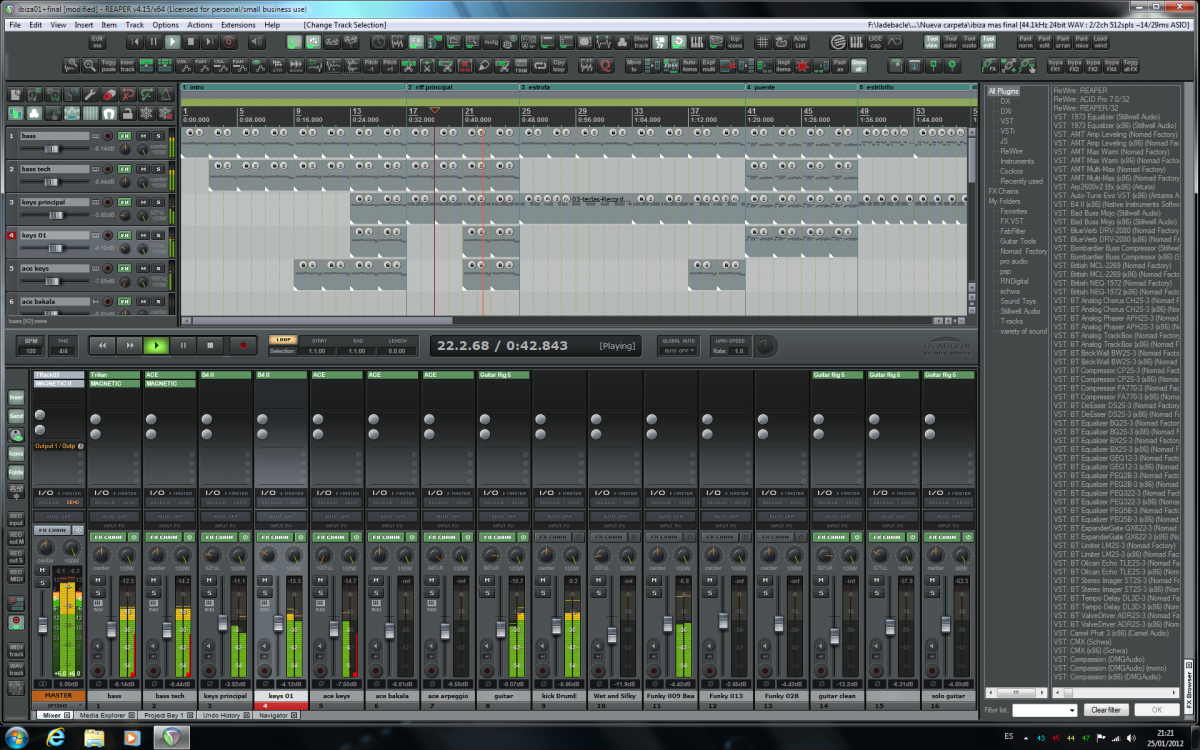Click the Cpy loop toolbar button
The image size is (1200, 750).
click(559, 65)
